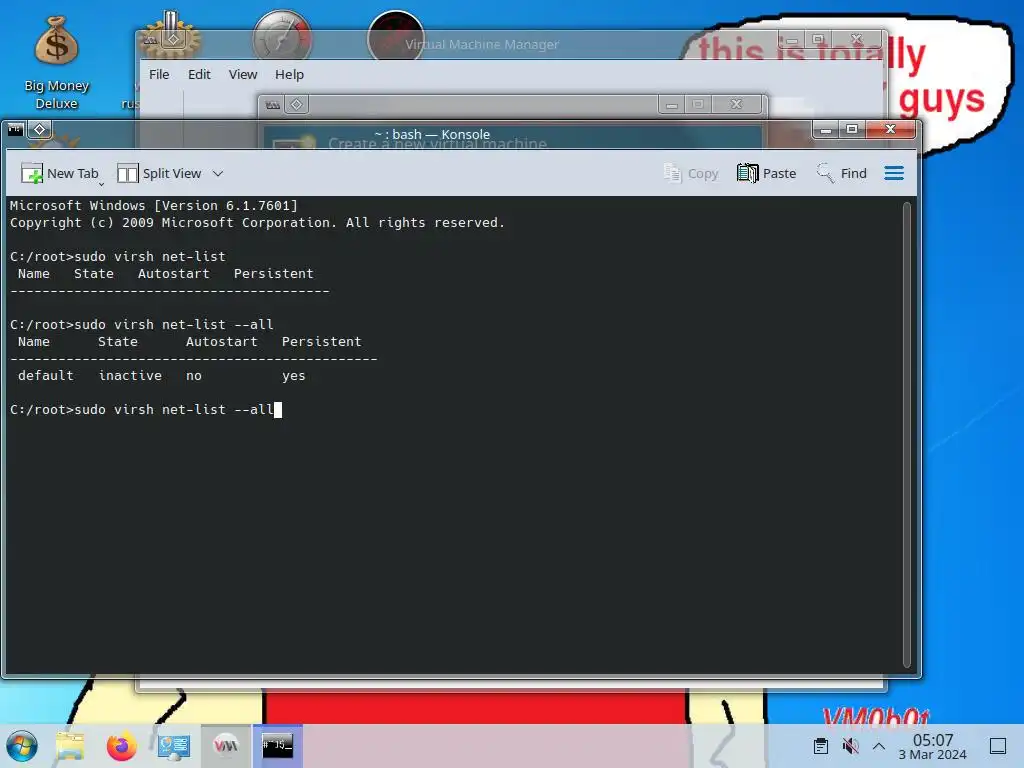Viewport: 1024px width, 768px height.
Task: Open the system settings taskbar icon
Action: [174, 746]
